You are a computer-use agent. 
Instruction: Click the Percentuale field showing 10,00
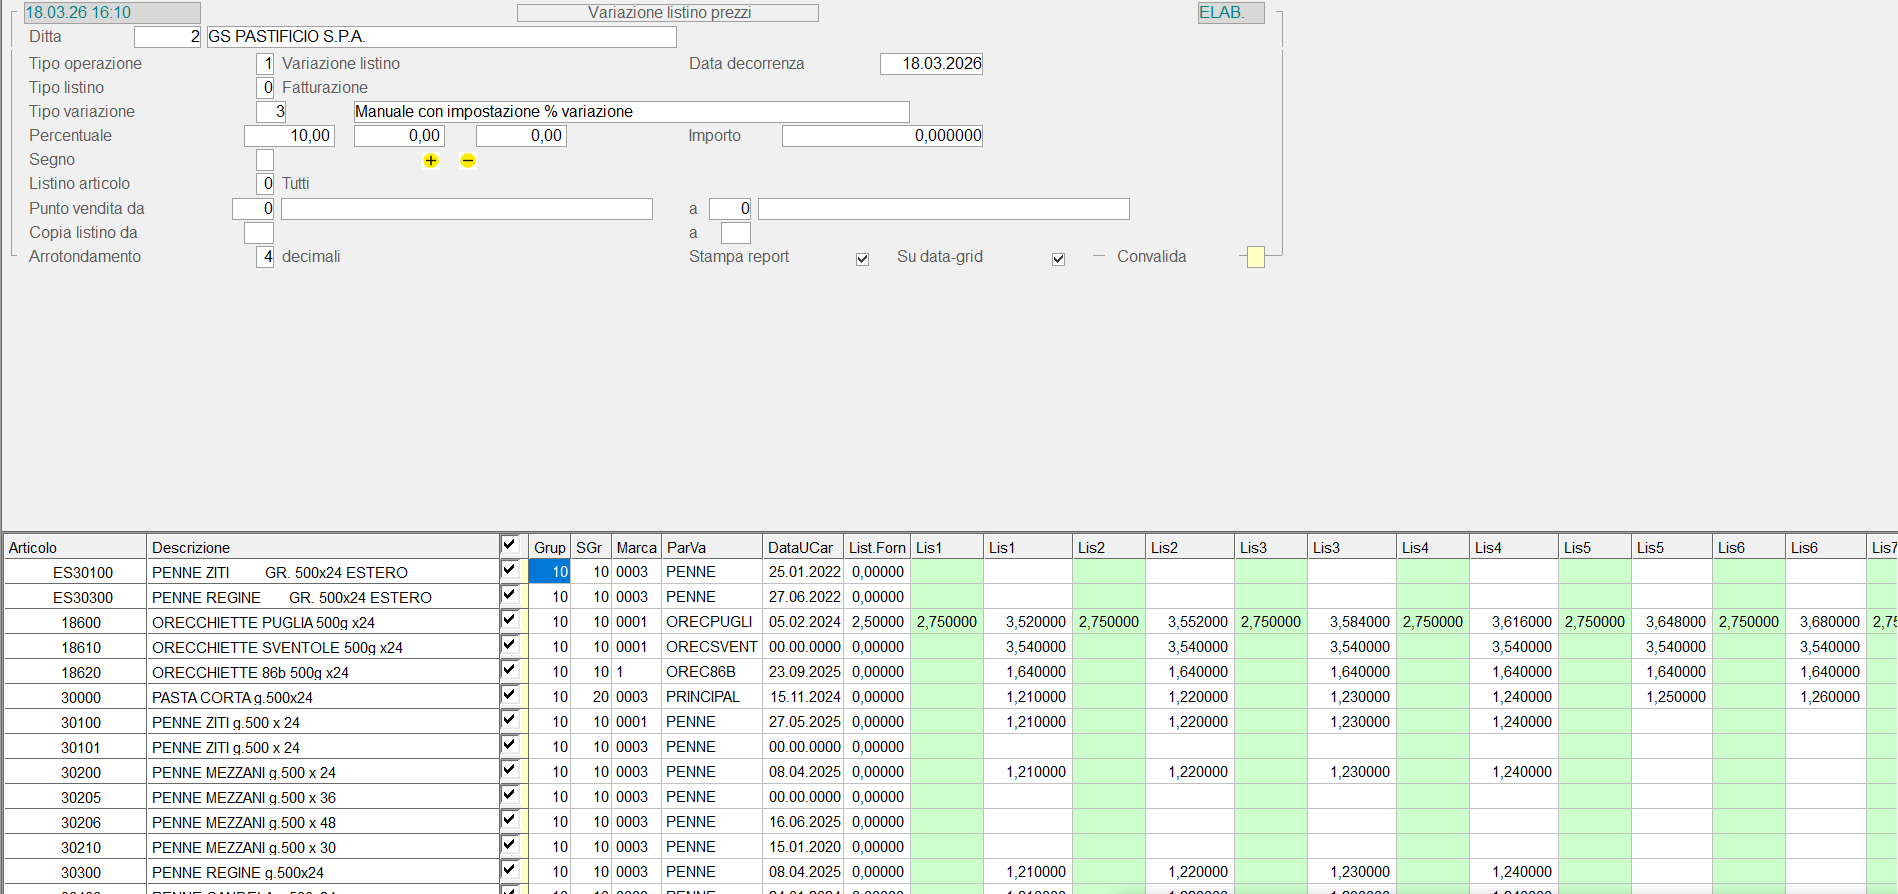pos(289,136)
